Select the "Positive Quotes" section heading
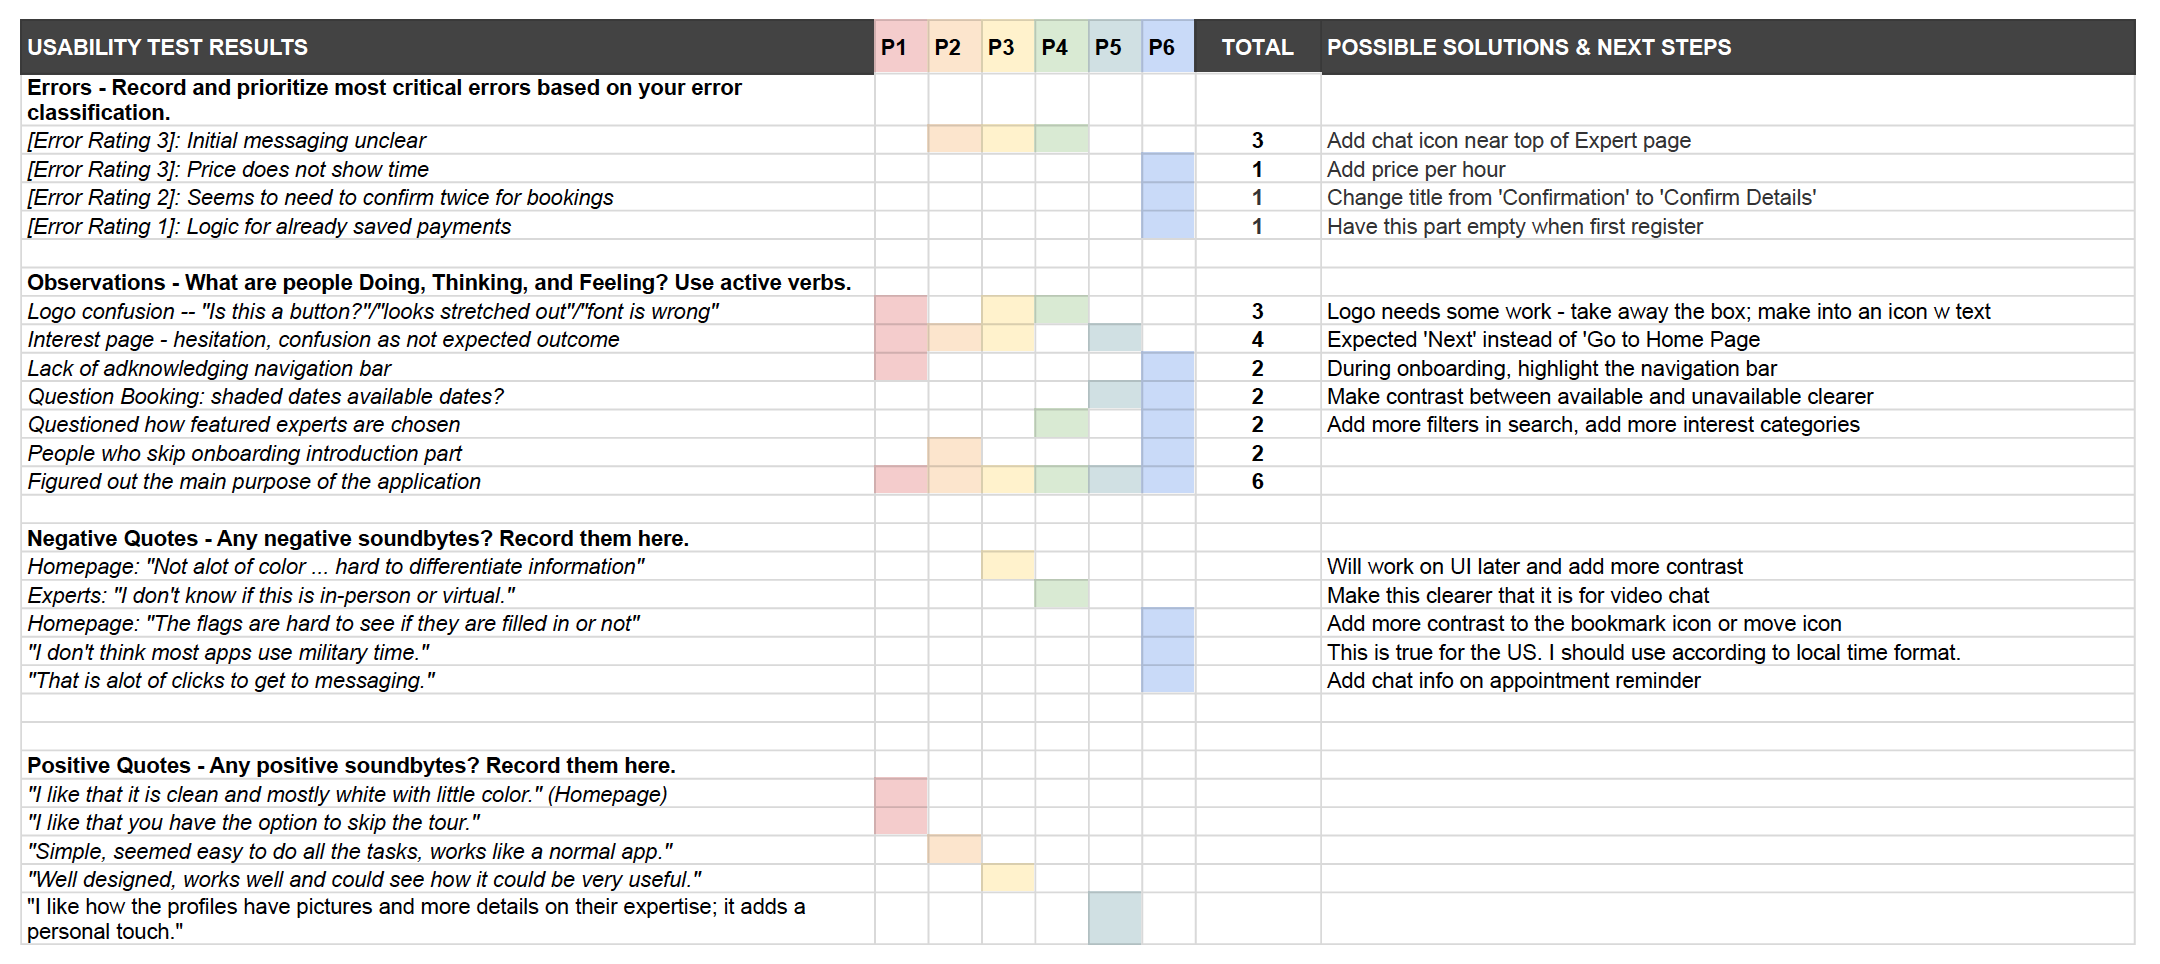Screen dimensions: 2160x964 coord(351,766)
